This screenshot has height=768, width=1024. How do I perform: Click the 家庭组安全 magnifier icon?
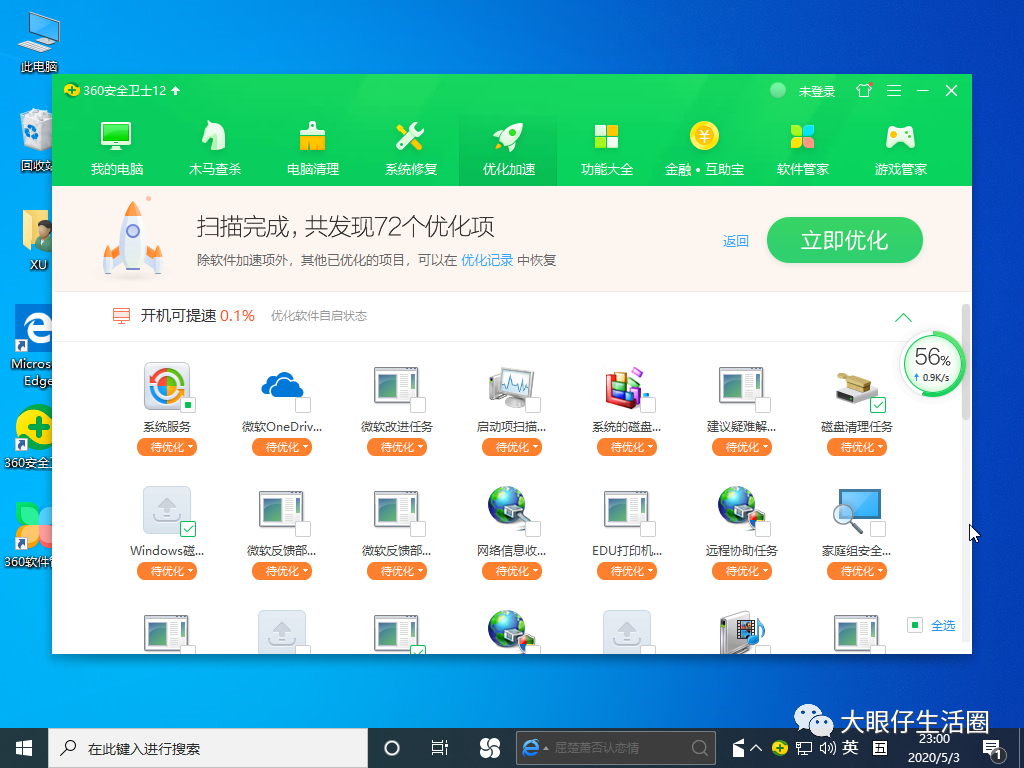(x=857, y=510)
